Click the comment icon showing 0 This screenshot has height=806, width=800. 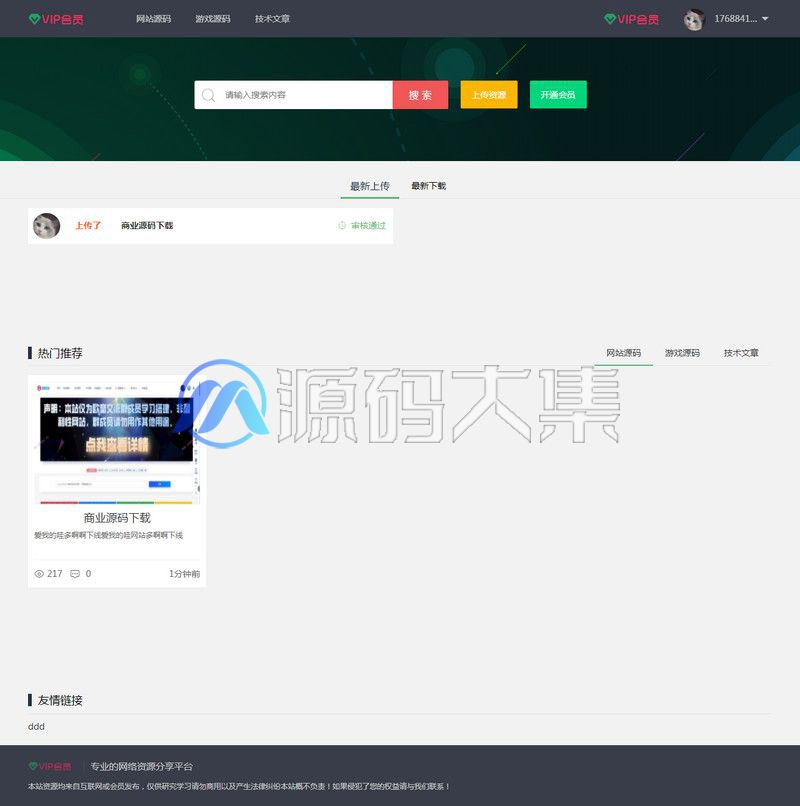[75, 574]
